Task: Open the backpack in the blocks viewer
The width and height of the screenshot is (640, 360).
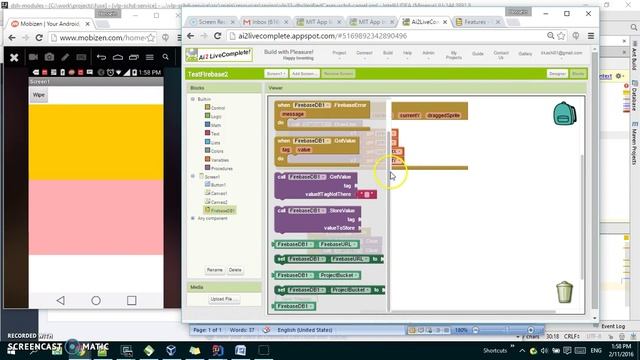Action: pyautogui.click(x=564, y=113)
